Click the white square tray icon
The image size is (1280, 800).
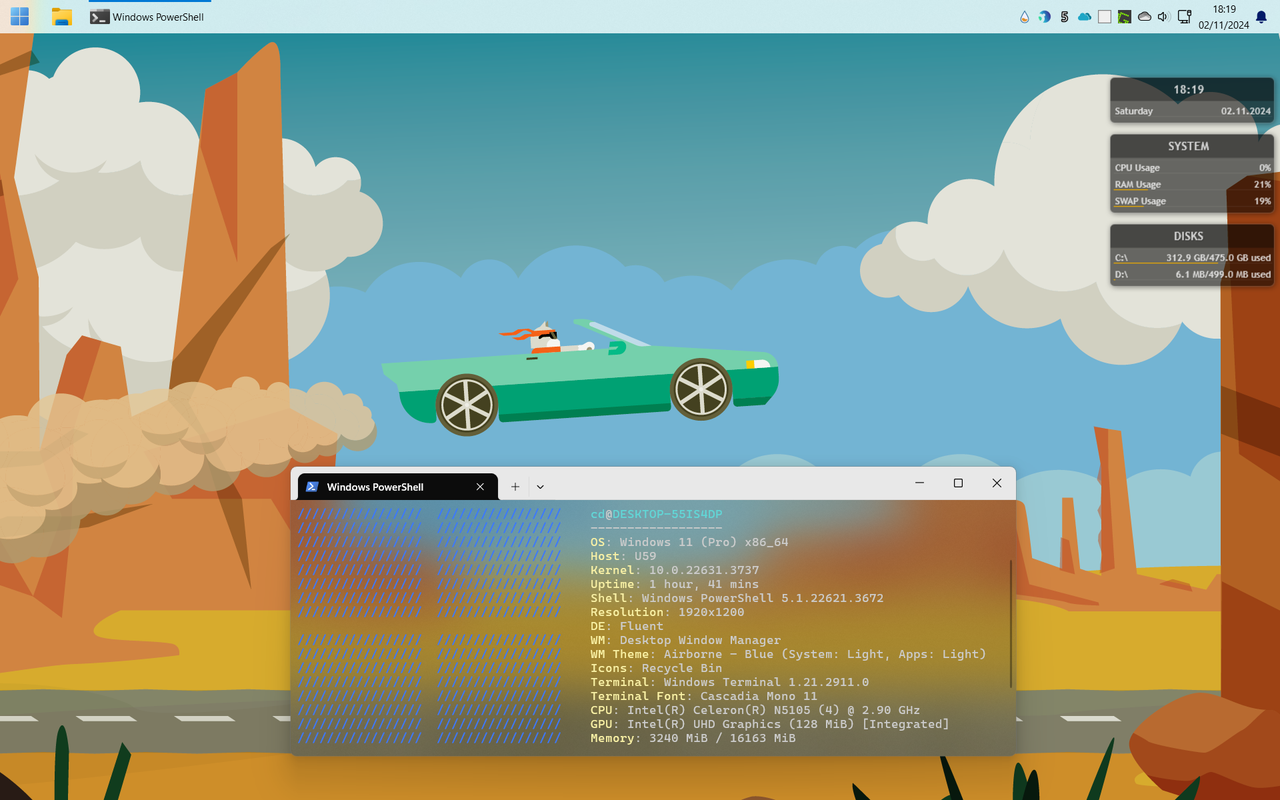[x=1105, y=17]
